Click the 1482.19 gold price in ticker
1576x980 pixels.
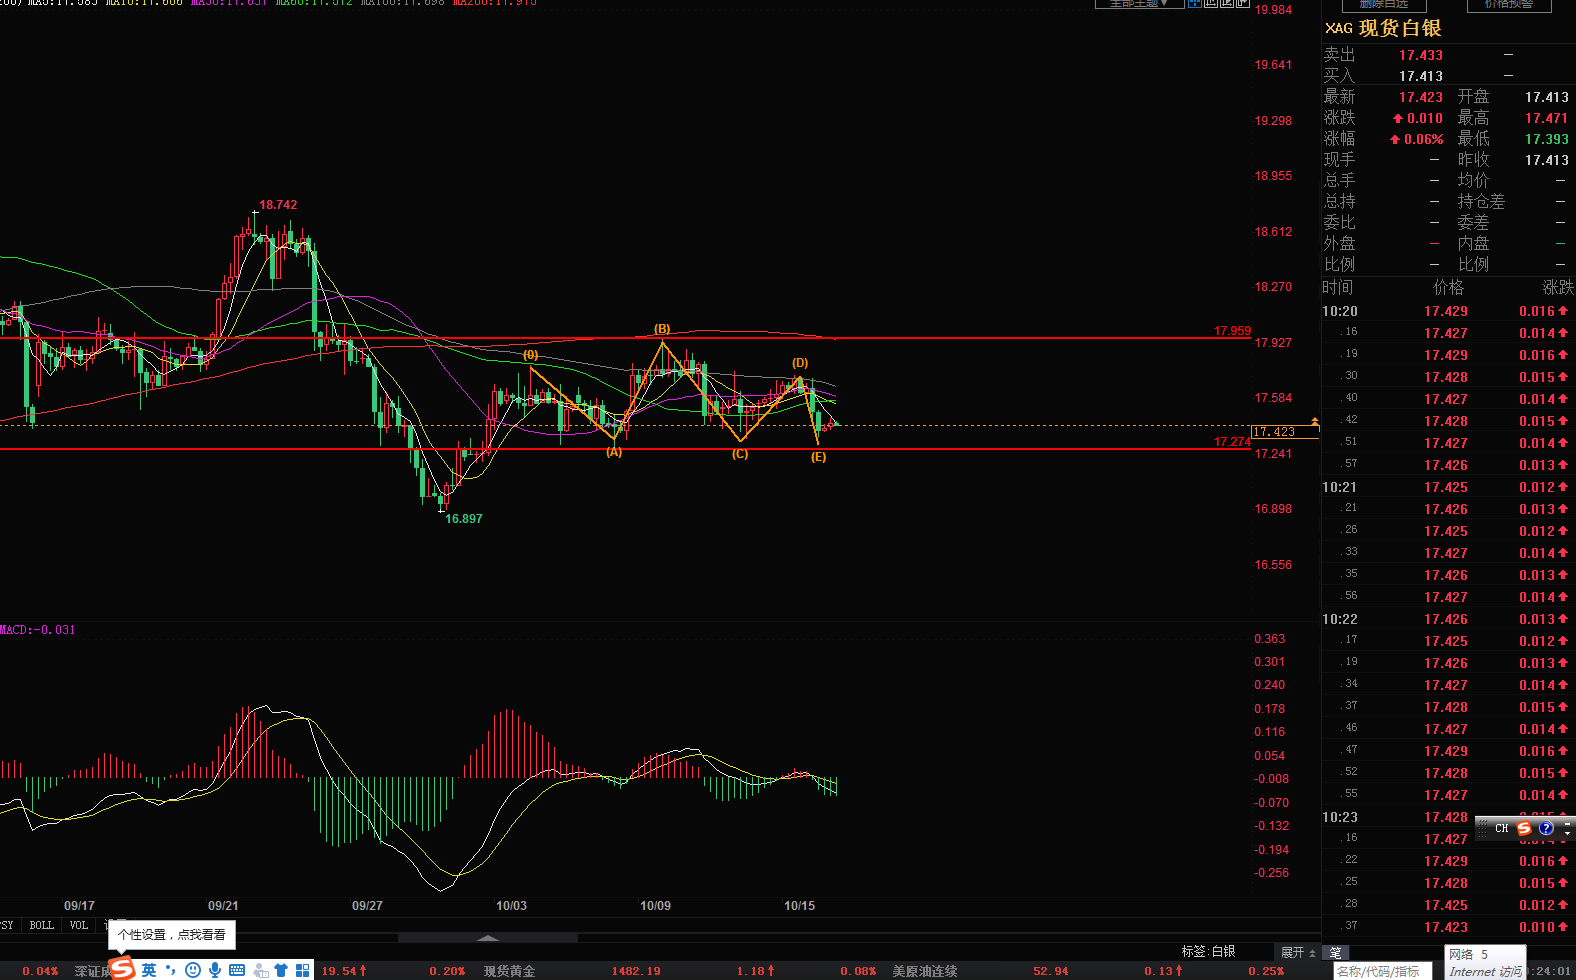point(636,971)
